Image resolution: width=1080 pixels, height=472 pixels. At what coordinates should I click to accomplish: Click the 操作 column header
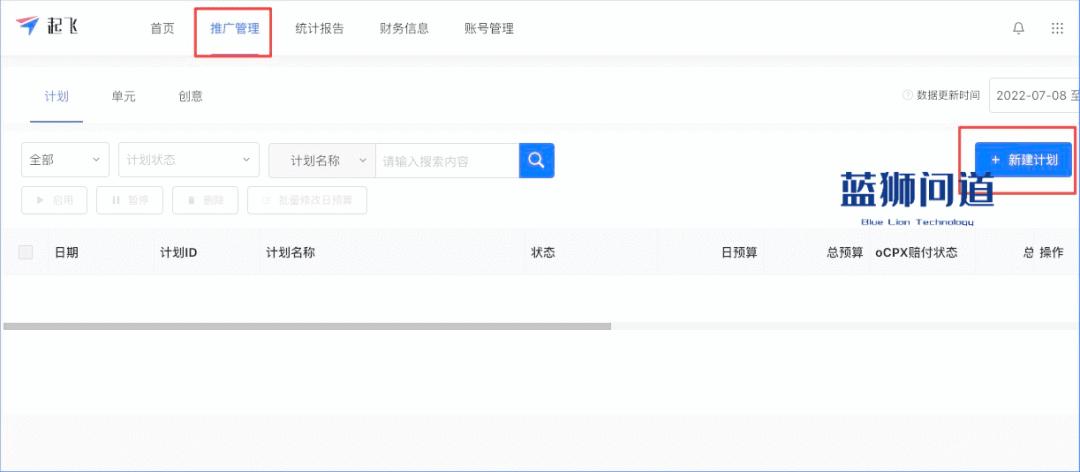(x=1052, y=253)
